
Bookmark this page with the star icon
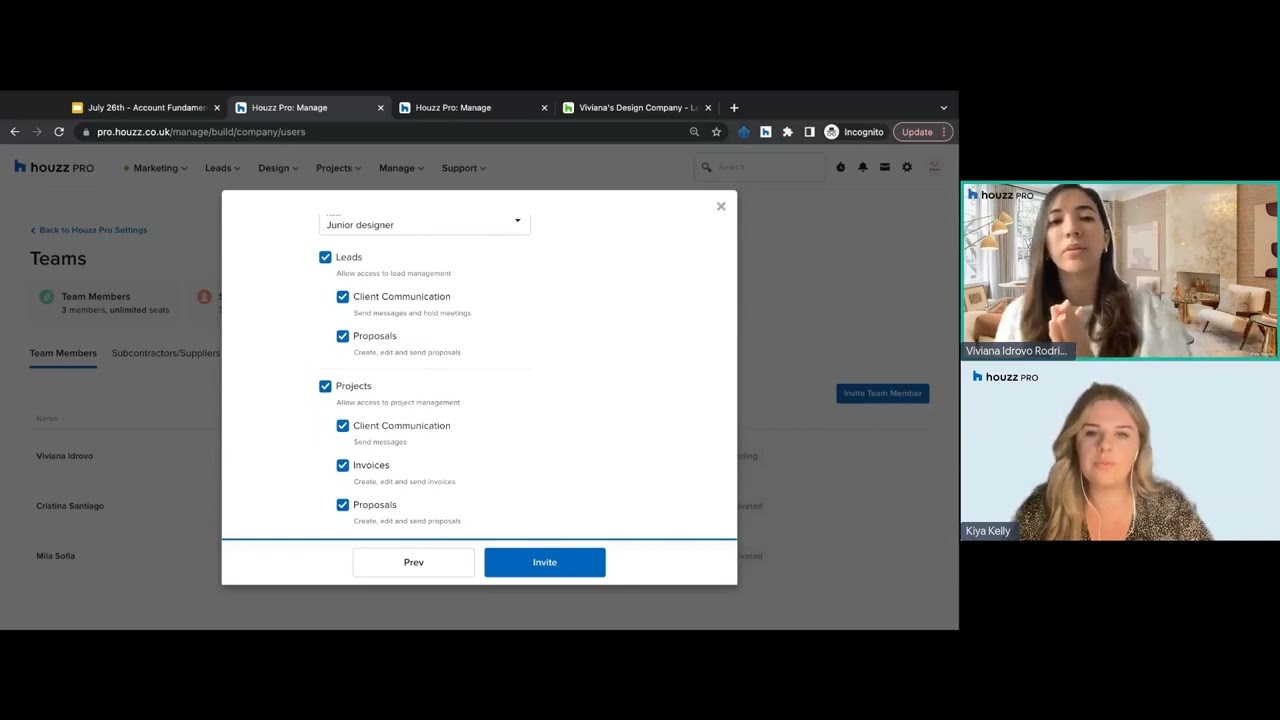tap(716, 132)
